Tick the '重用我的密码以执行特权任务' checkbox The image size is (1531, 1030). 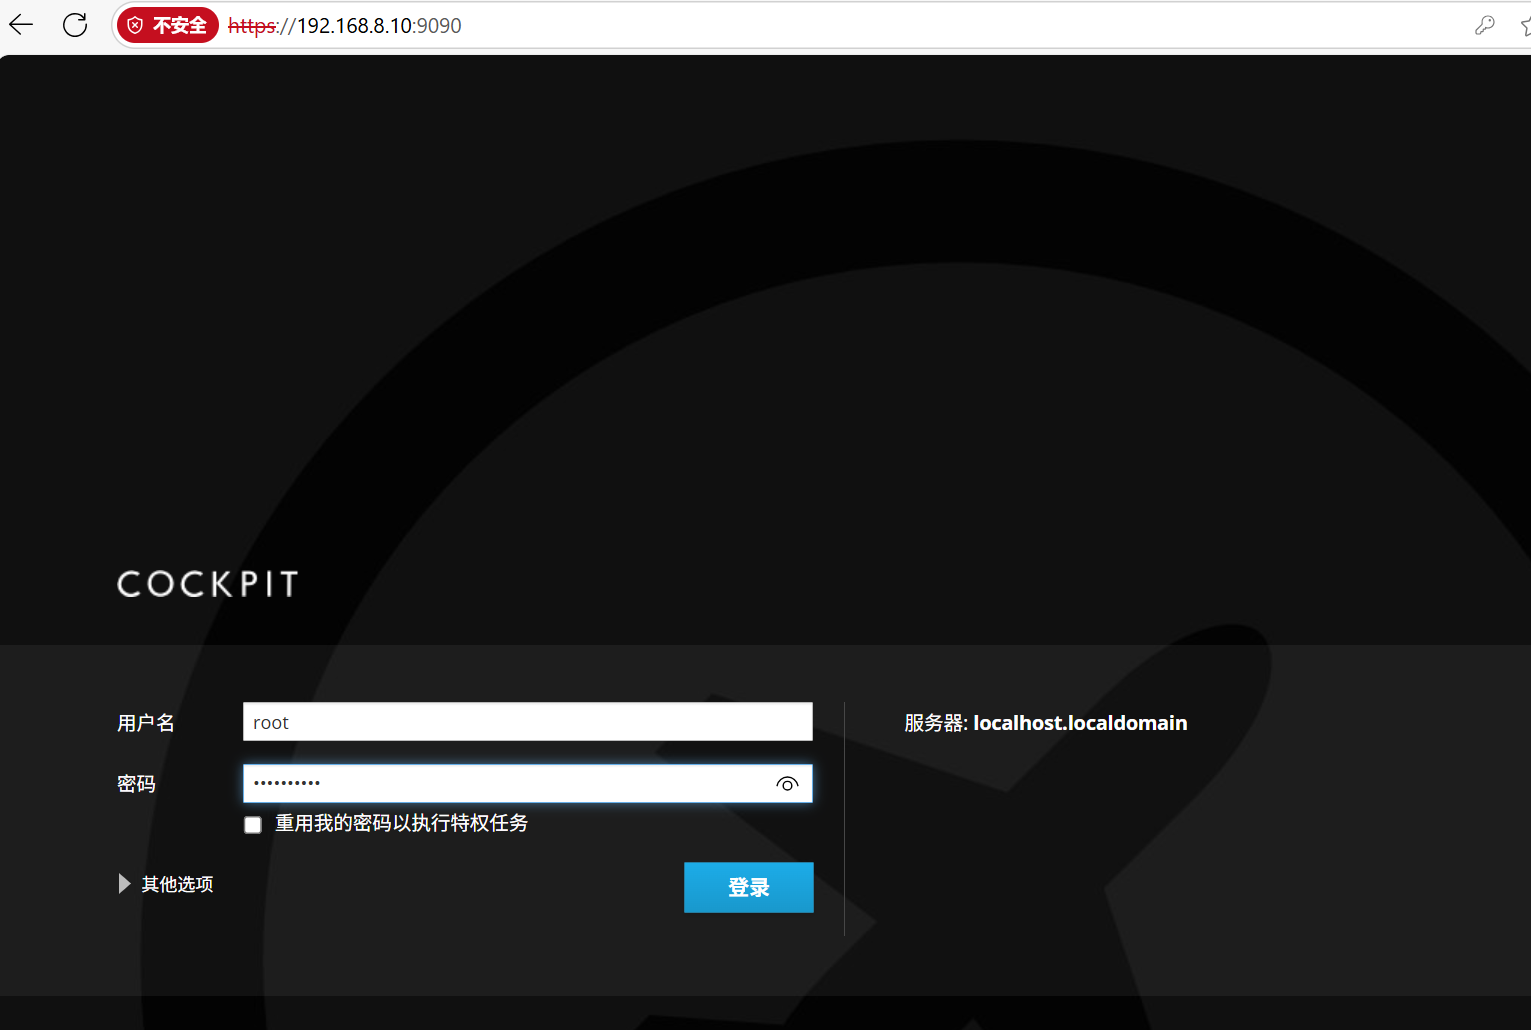pos(253,825)
